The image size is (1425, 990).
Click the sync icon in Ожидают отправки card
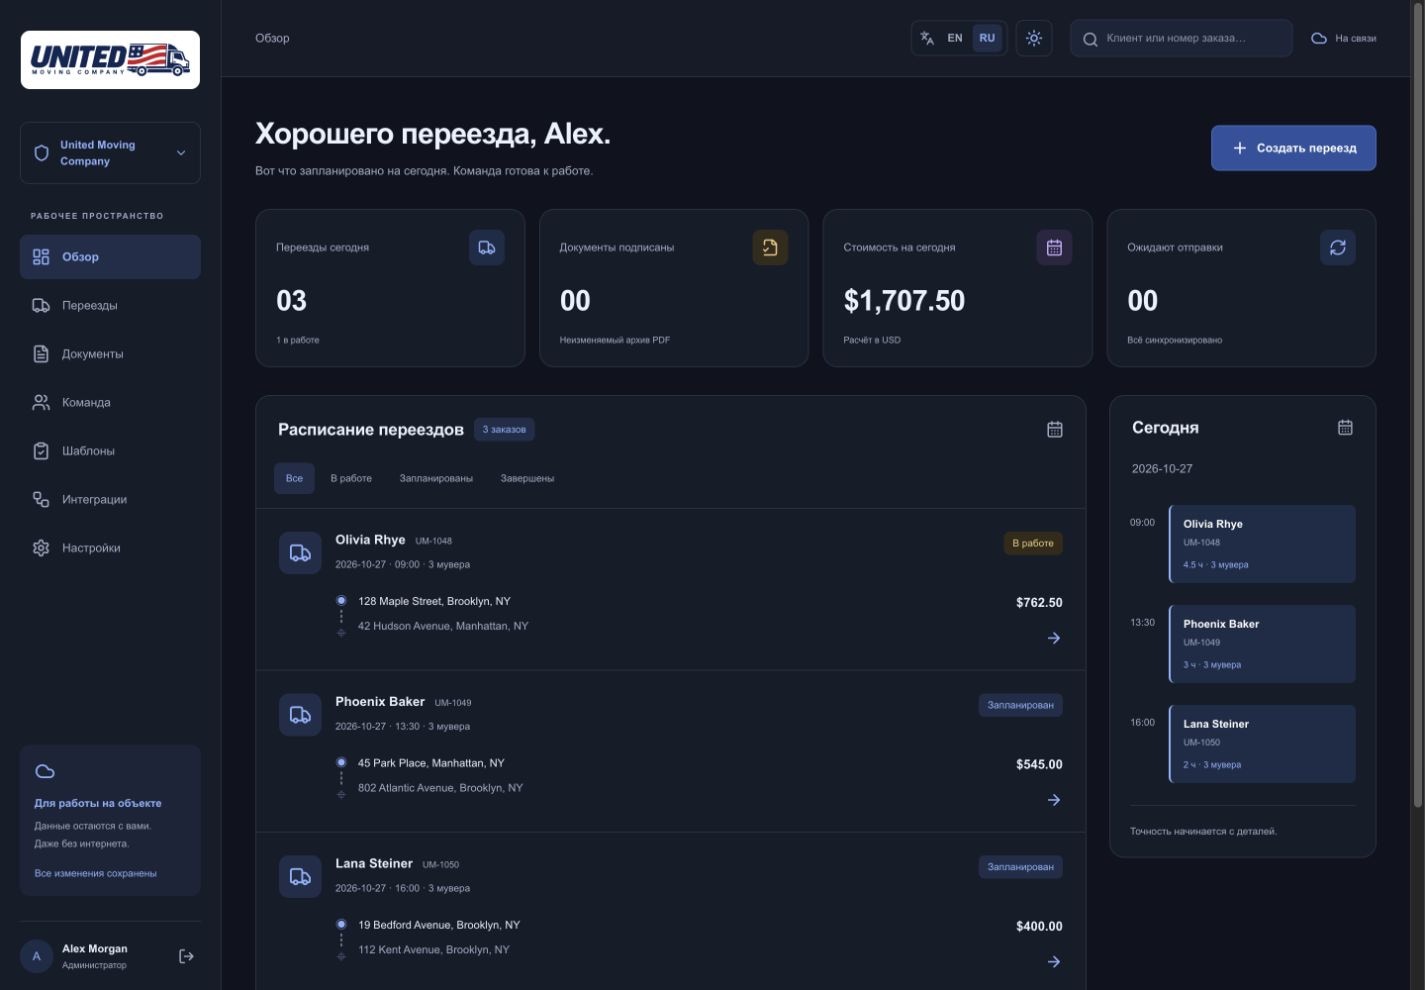tap(1338, 247)
